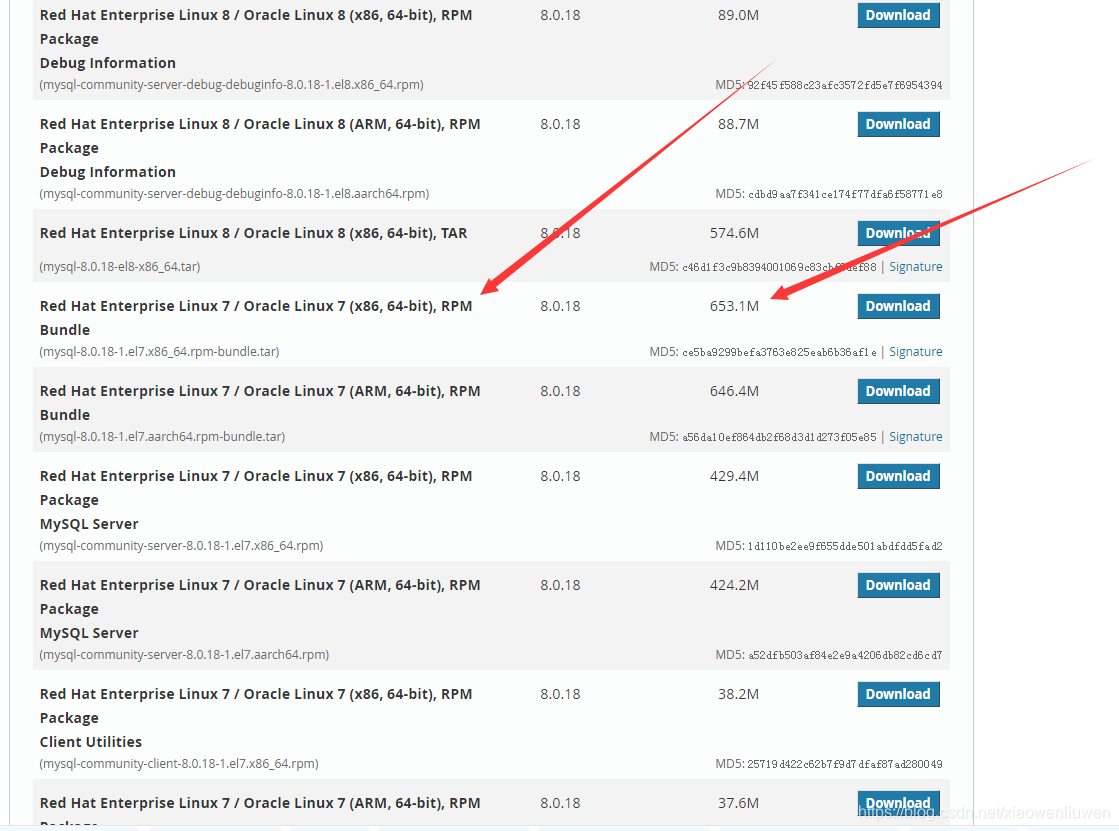The image size is (1119, 831).
Task: Click filename mysql-community-server-debug-debuginfo-8.0.18-1.el8.x86_64.rpm
Action: click(x=231, y=85)
